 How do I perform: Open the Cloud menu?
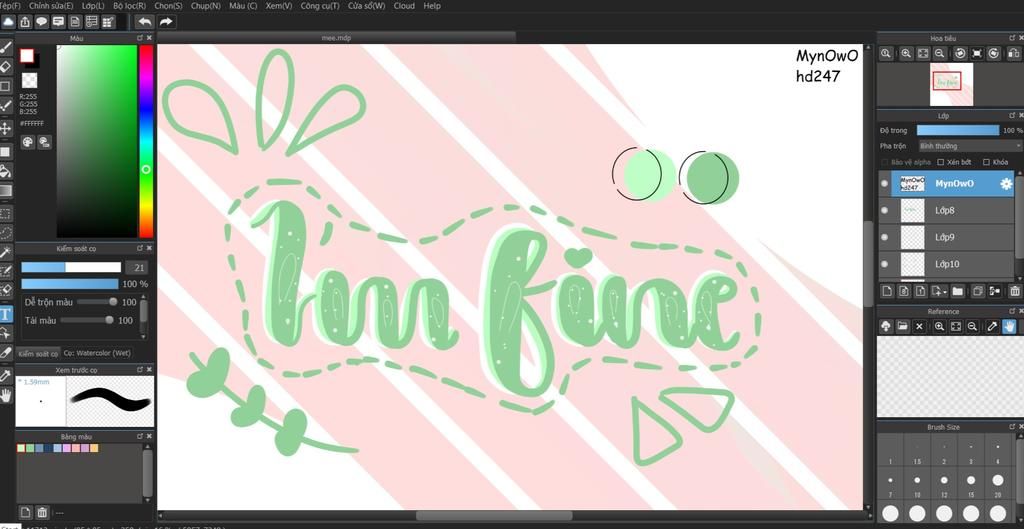coord(404,5)
